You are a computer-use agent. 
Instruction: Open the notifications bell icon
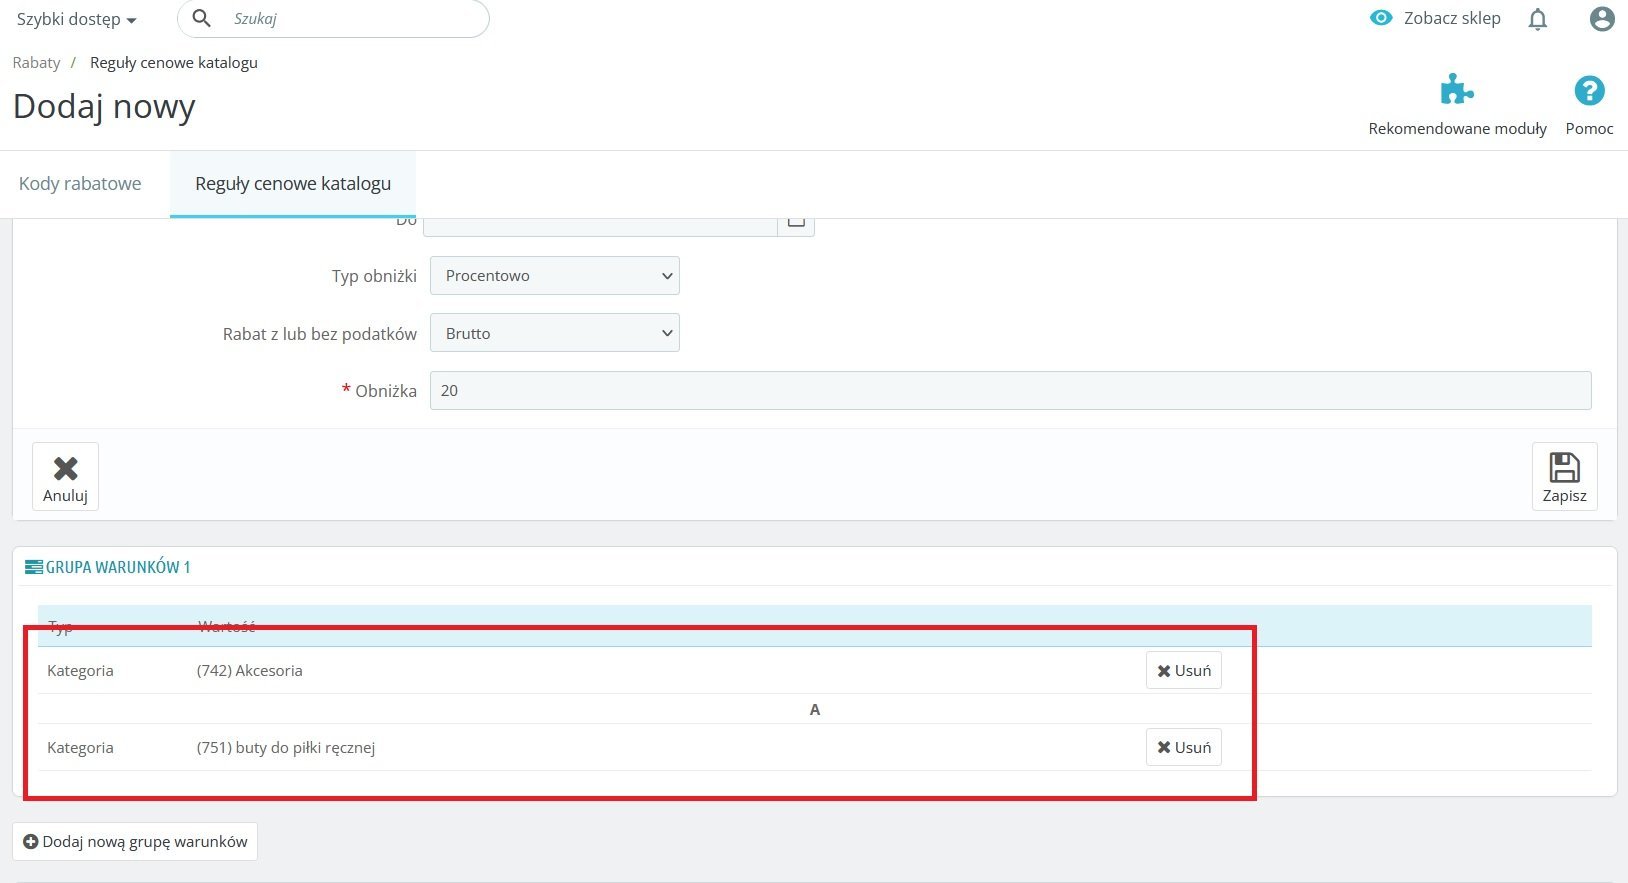1538,19
